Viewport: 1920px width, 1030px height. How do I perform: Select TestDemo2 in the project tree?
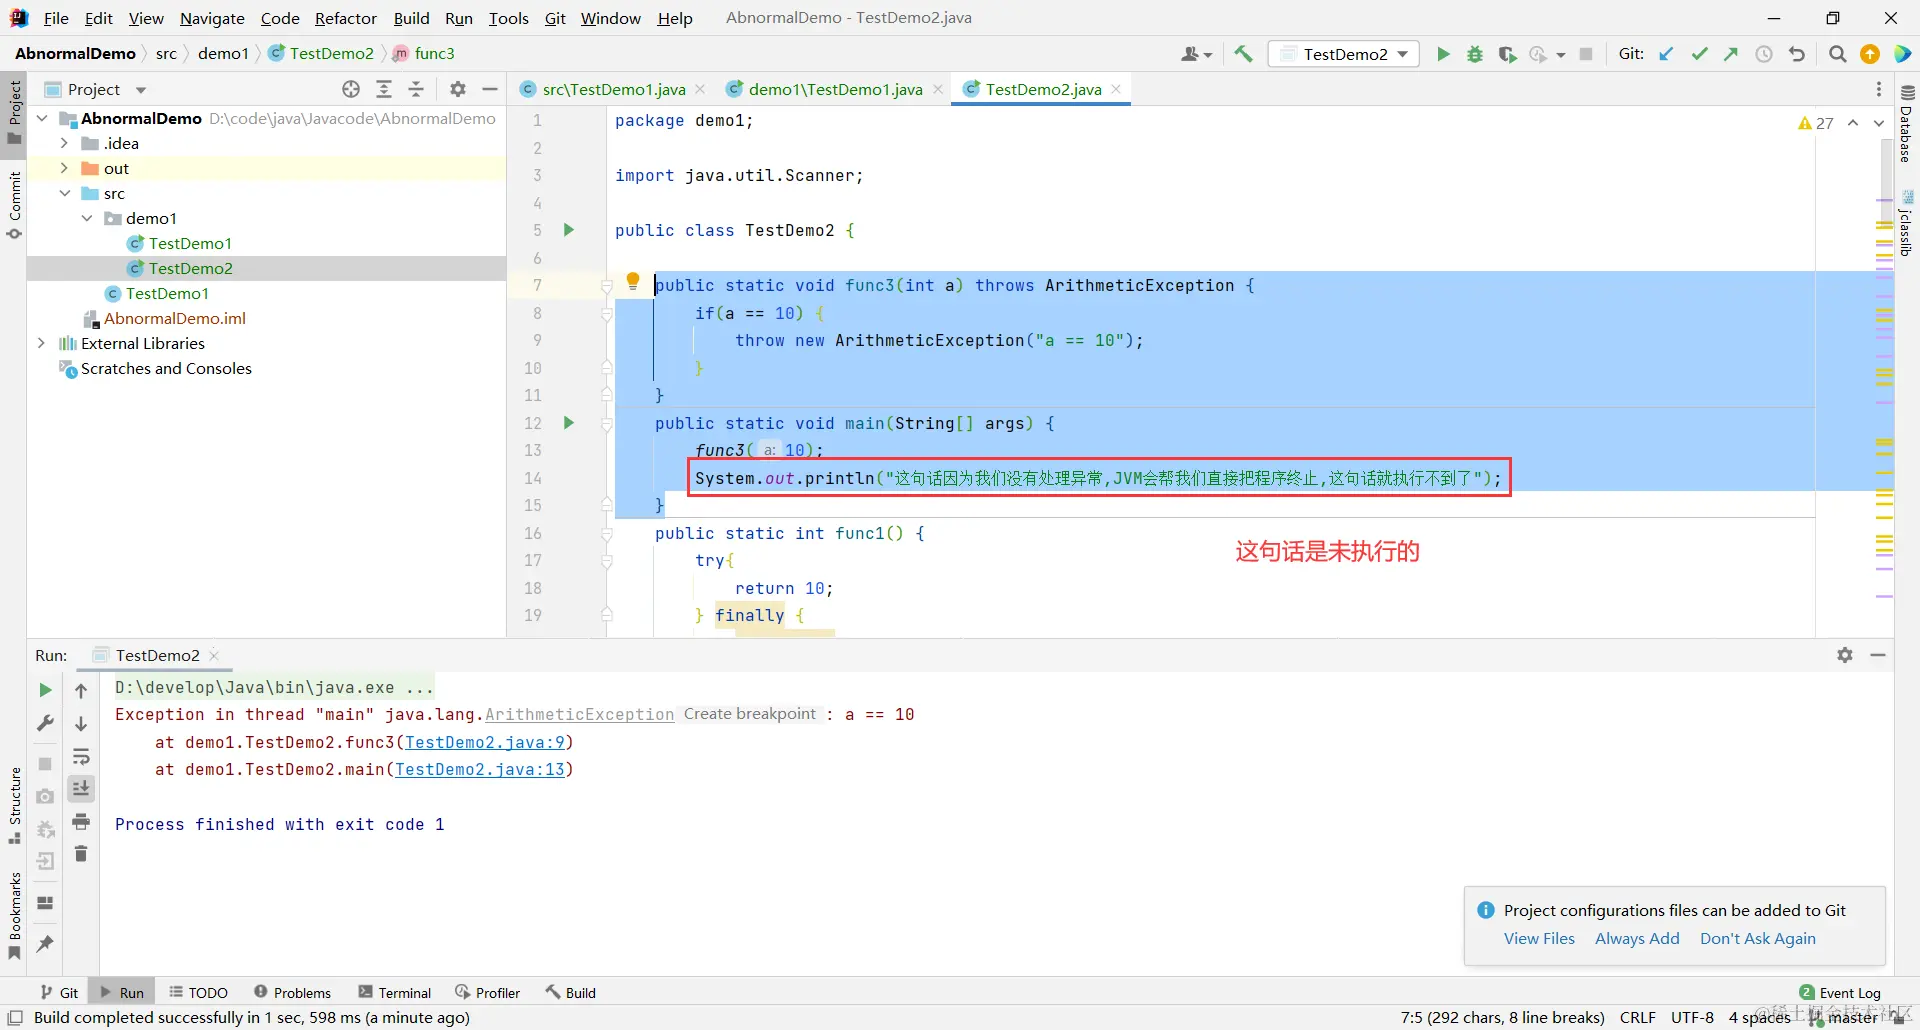(190, 268)
